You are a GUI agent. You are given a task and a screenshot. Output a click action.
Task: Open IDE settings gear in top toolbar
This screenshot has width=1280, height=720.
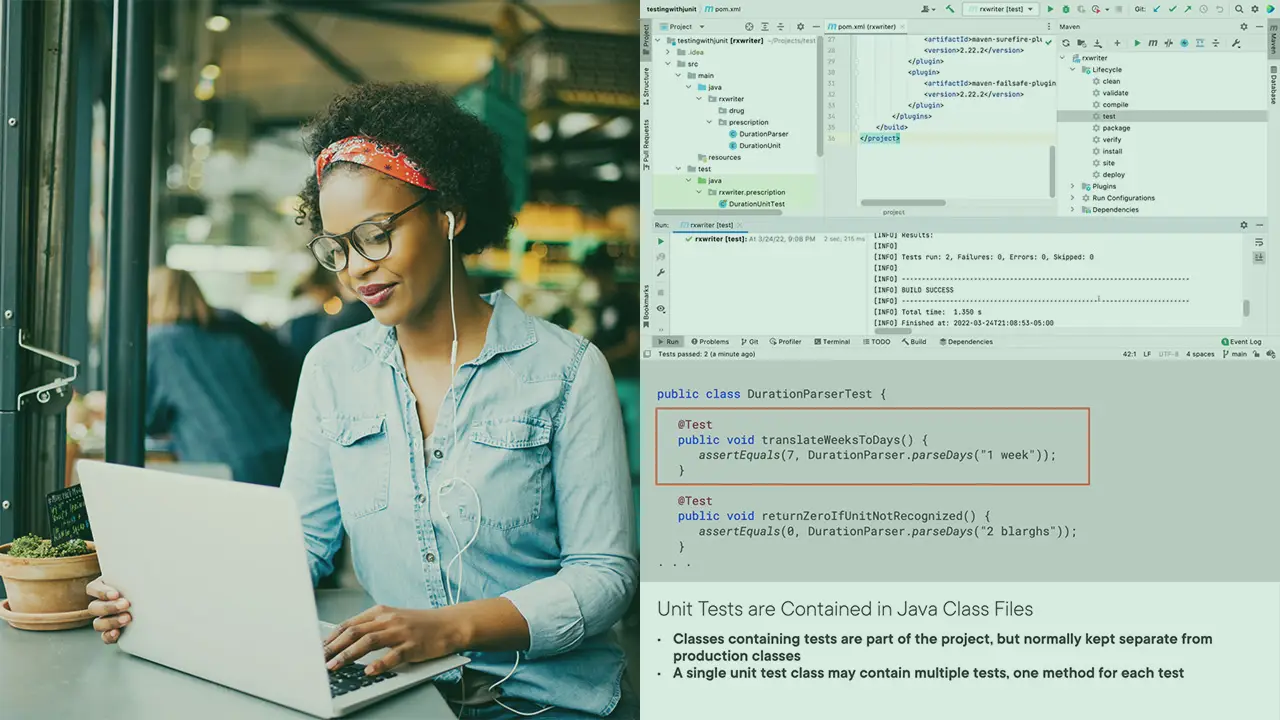point(1254,9)
